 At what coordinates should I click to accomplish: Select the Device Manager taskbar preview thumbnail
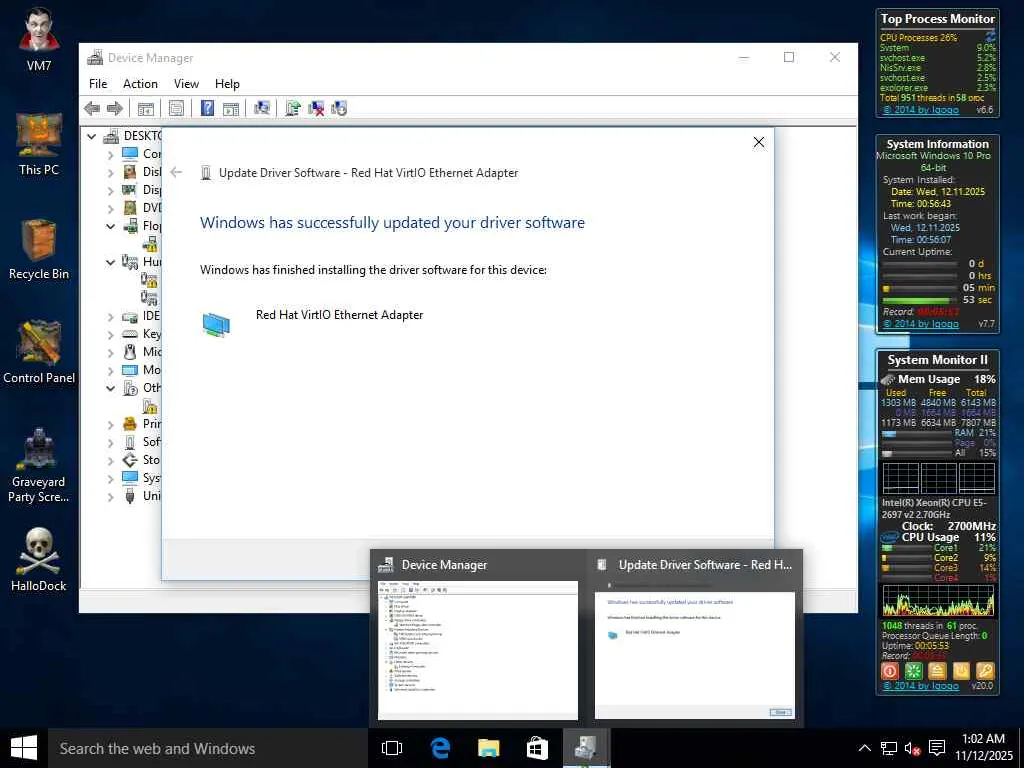click(x=478, y=650)
